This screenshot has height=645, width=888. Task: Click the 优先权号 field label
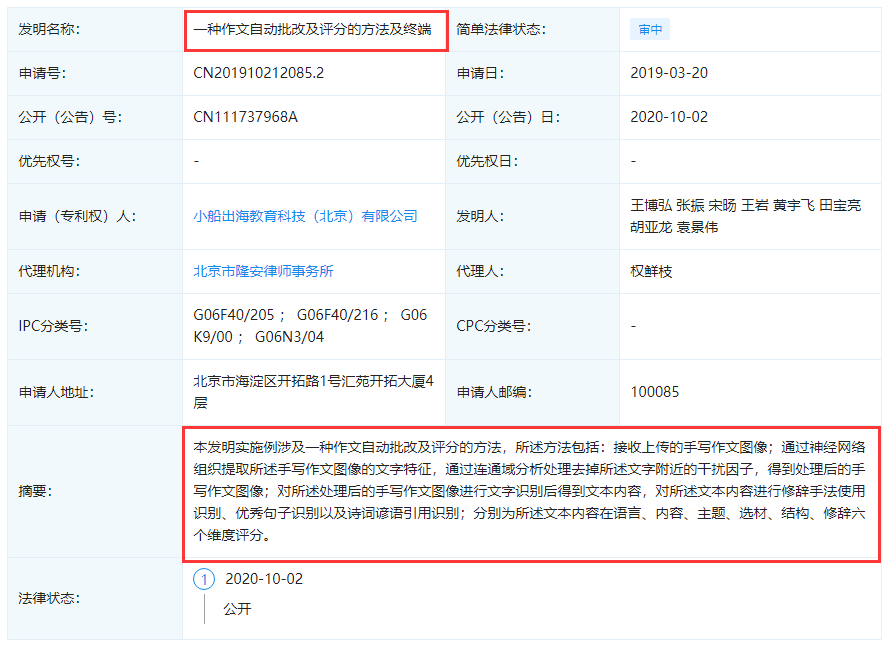click(x=49, y=161)
